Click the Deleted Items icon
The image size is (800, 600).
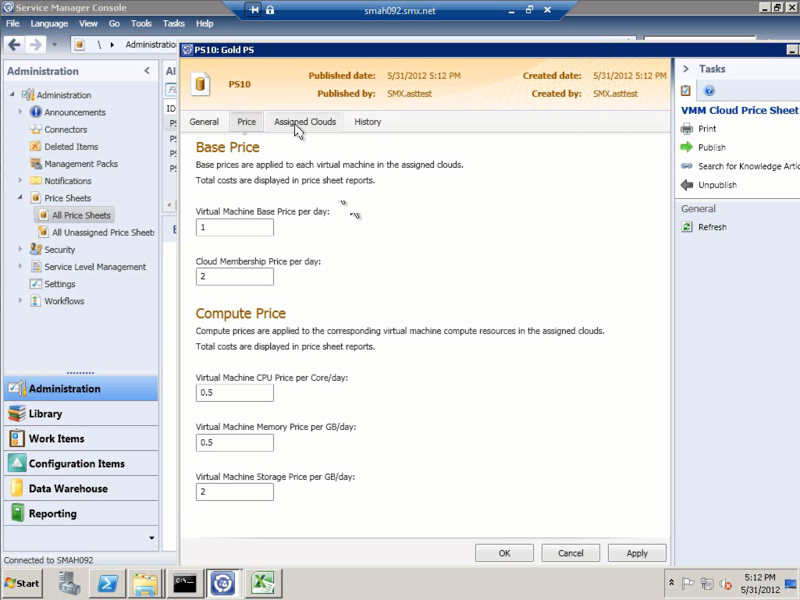pos(35,146)
